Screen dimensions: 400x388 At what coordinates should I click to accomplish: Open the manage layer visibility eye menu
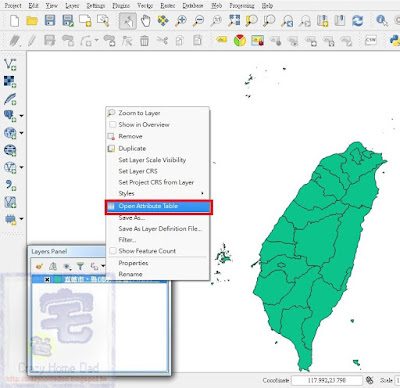click(67, 266)
